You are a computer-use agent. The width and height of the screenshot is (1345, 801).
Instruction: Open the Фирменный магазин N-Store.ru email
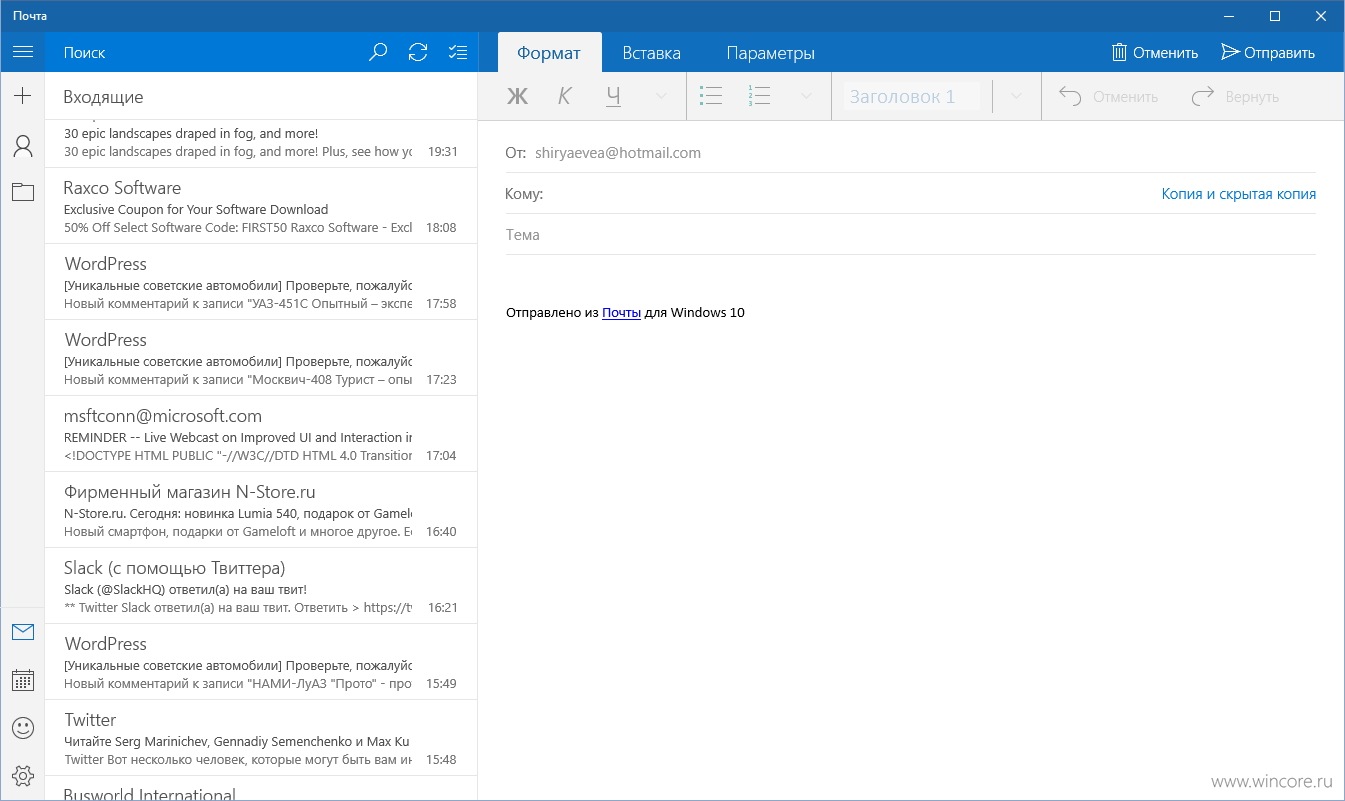tap(261, 510)
